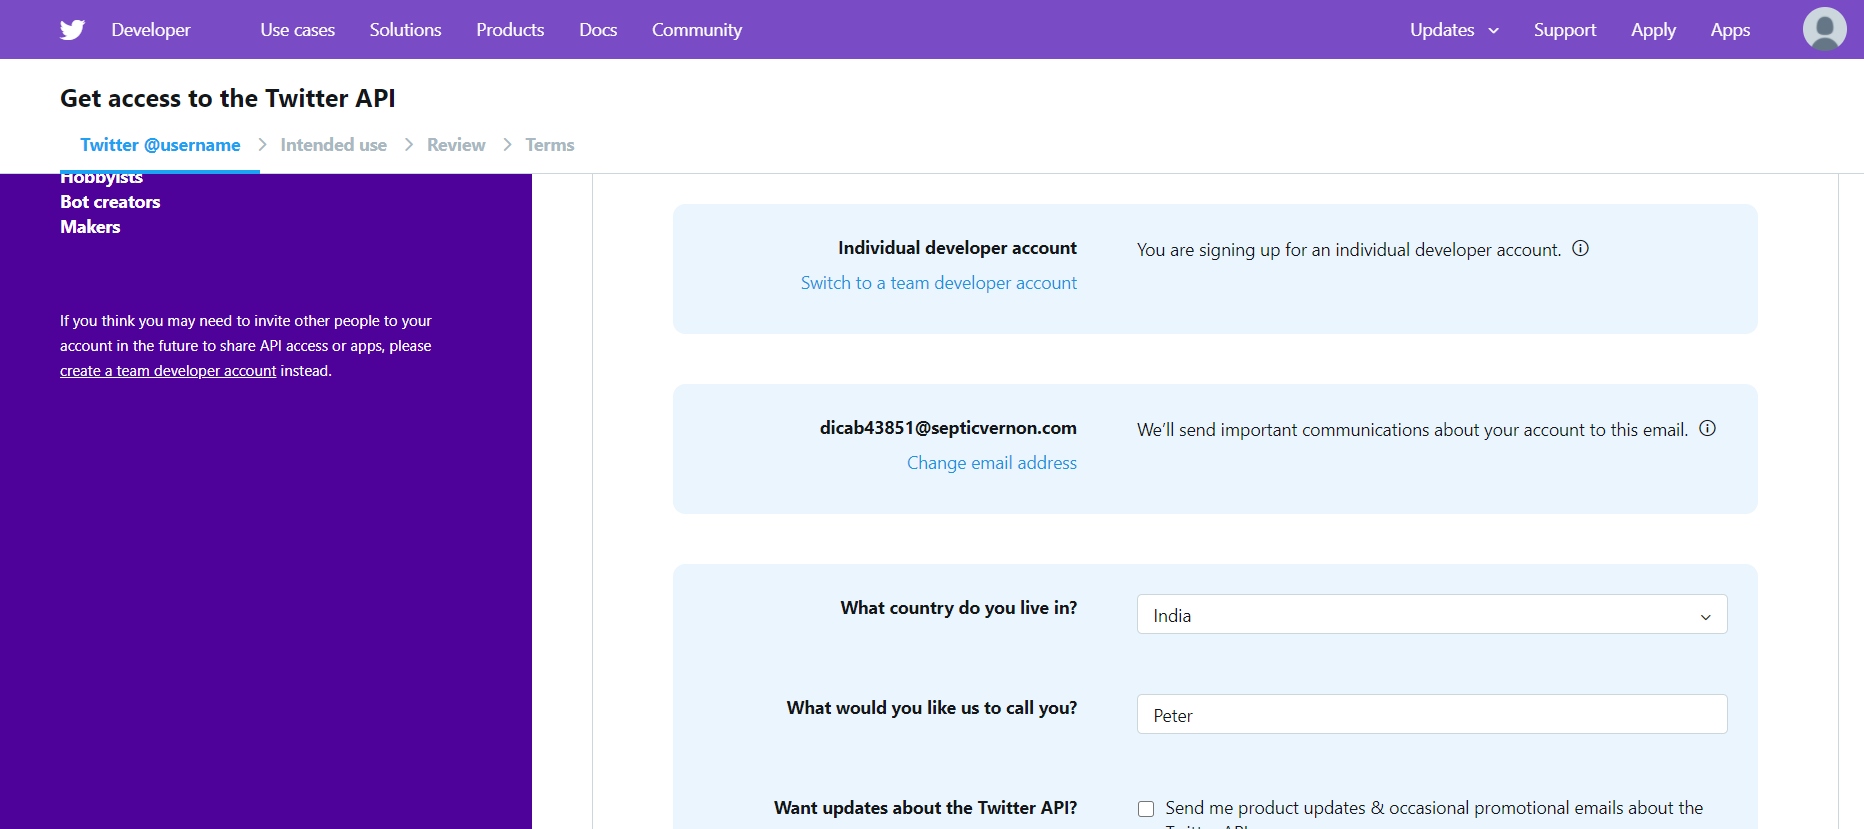Image resolution: width=1864 pixels, height=829 pixels.
Task: Click the Makers sidebar text
Action: pyautogui.click(x=90, y=227)
